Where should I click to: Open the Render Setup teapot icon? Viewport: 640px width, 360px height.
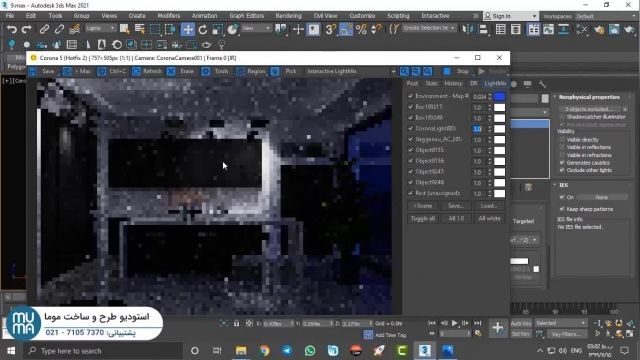pyautogui.click(x=599, y=29)
